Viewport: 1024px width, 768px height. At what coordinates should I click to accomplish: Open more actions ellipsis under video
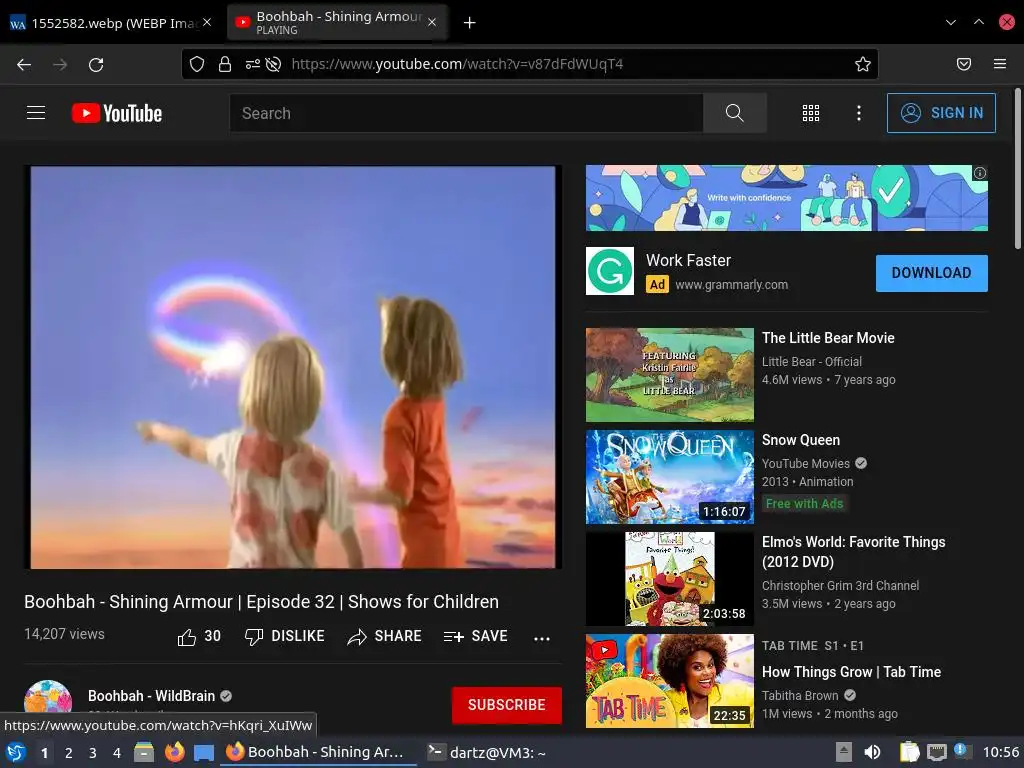coord(541,638)
